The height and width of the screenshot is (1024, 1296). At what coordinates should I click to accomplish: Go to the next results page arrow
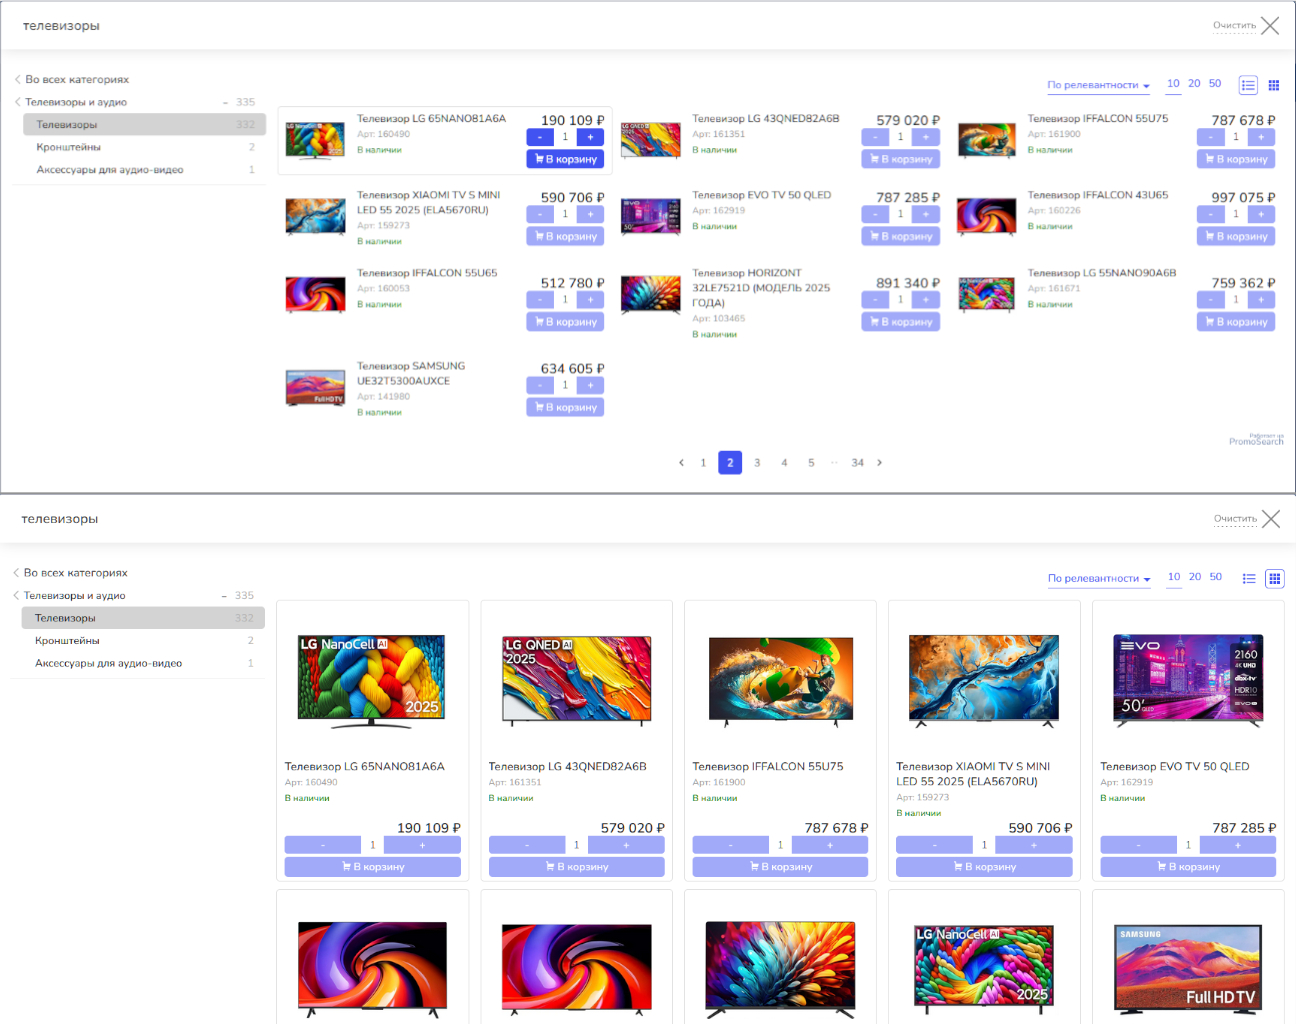[x=879, y=463]
